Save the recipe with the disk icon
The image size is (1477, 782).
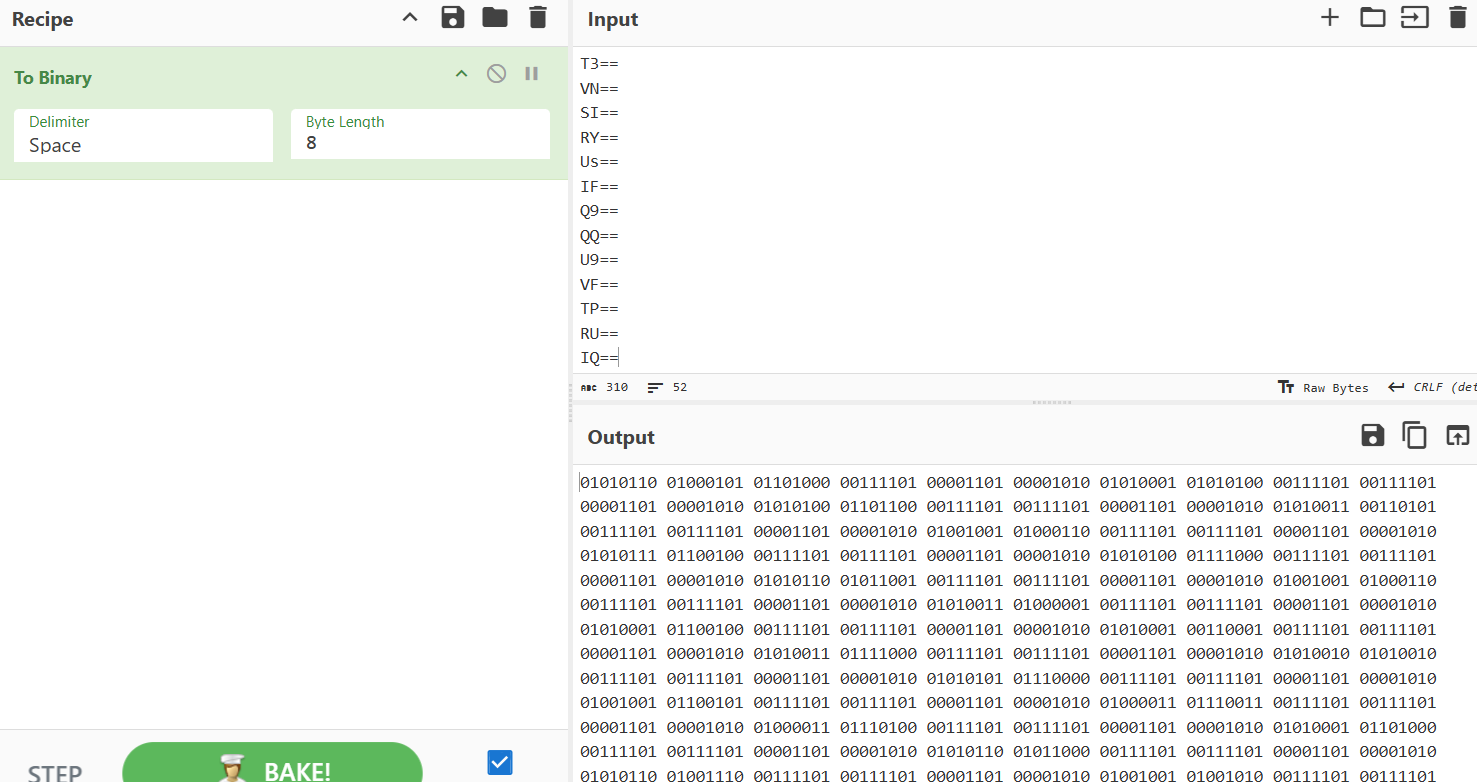click(x=453, y=17)
